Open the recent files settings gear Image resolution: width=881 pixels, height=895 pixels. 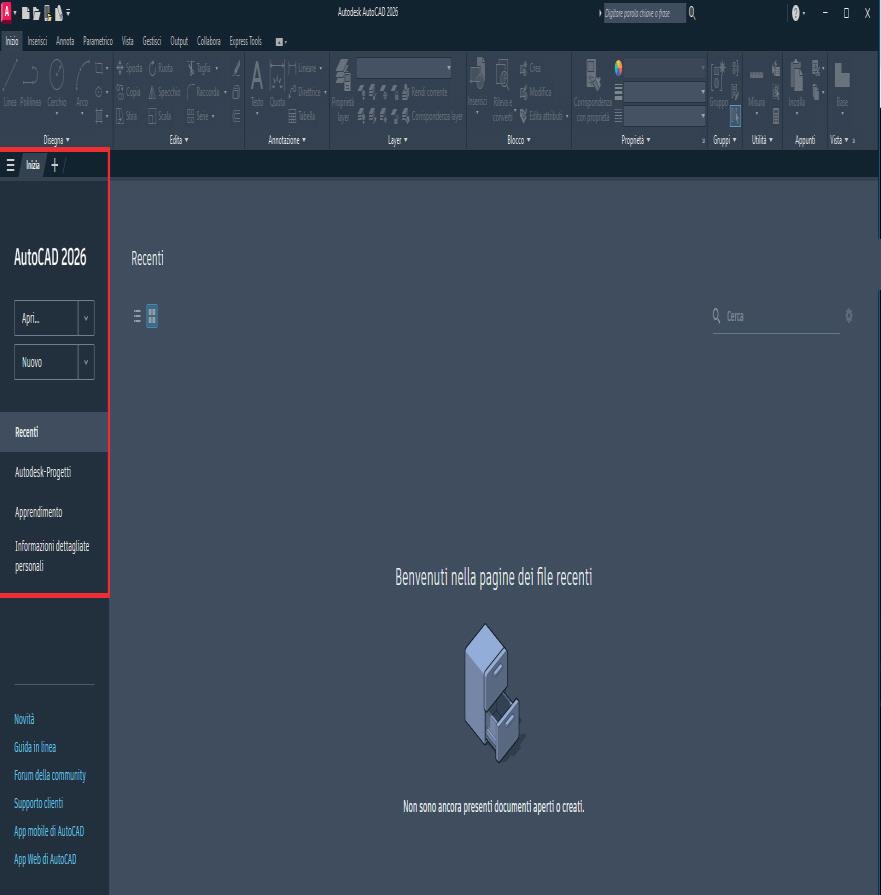[848, 316]
